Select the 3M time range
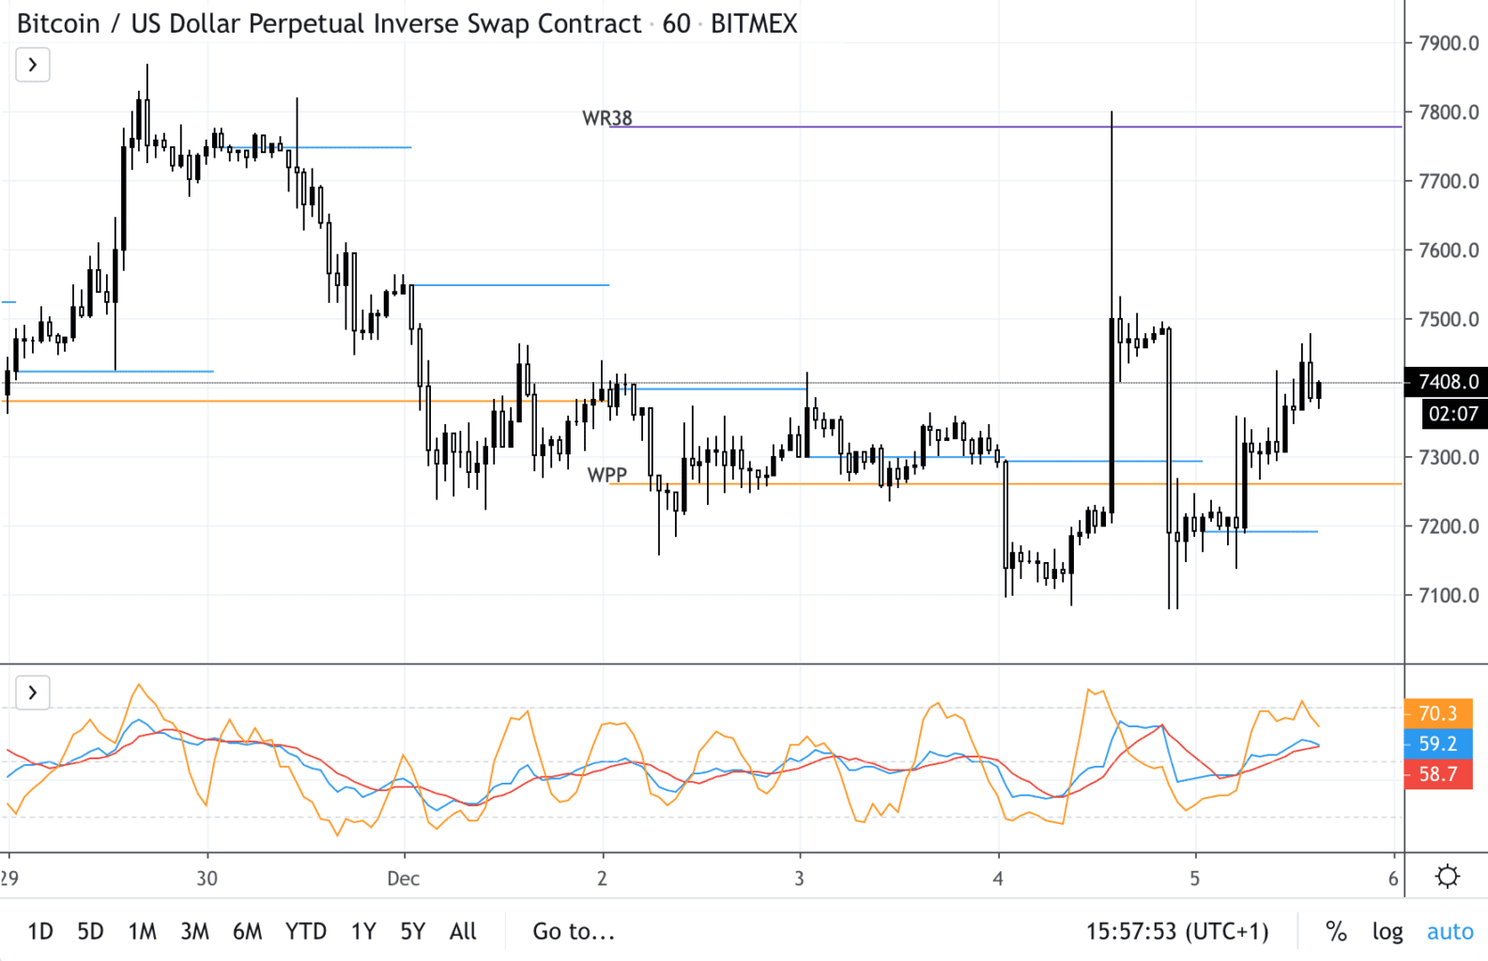1488x961 pixels. coord(194,931)
